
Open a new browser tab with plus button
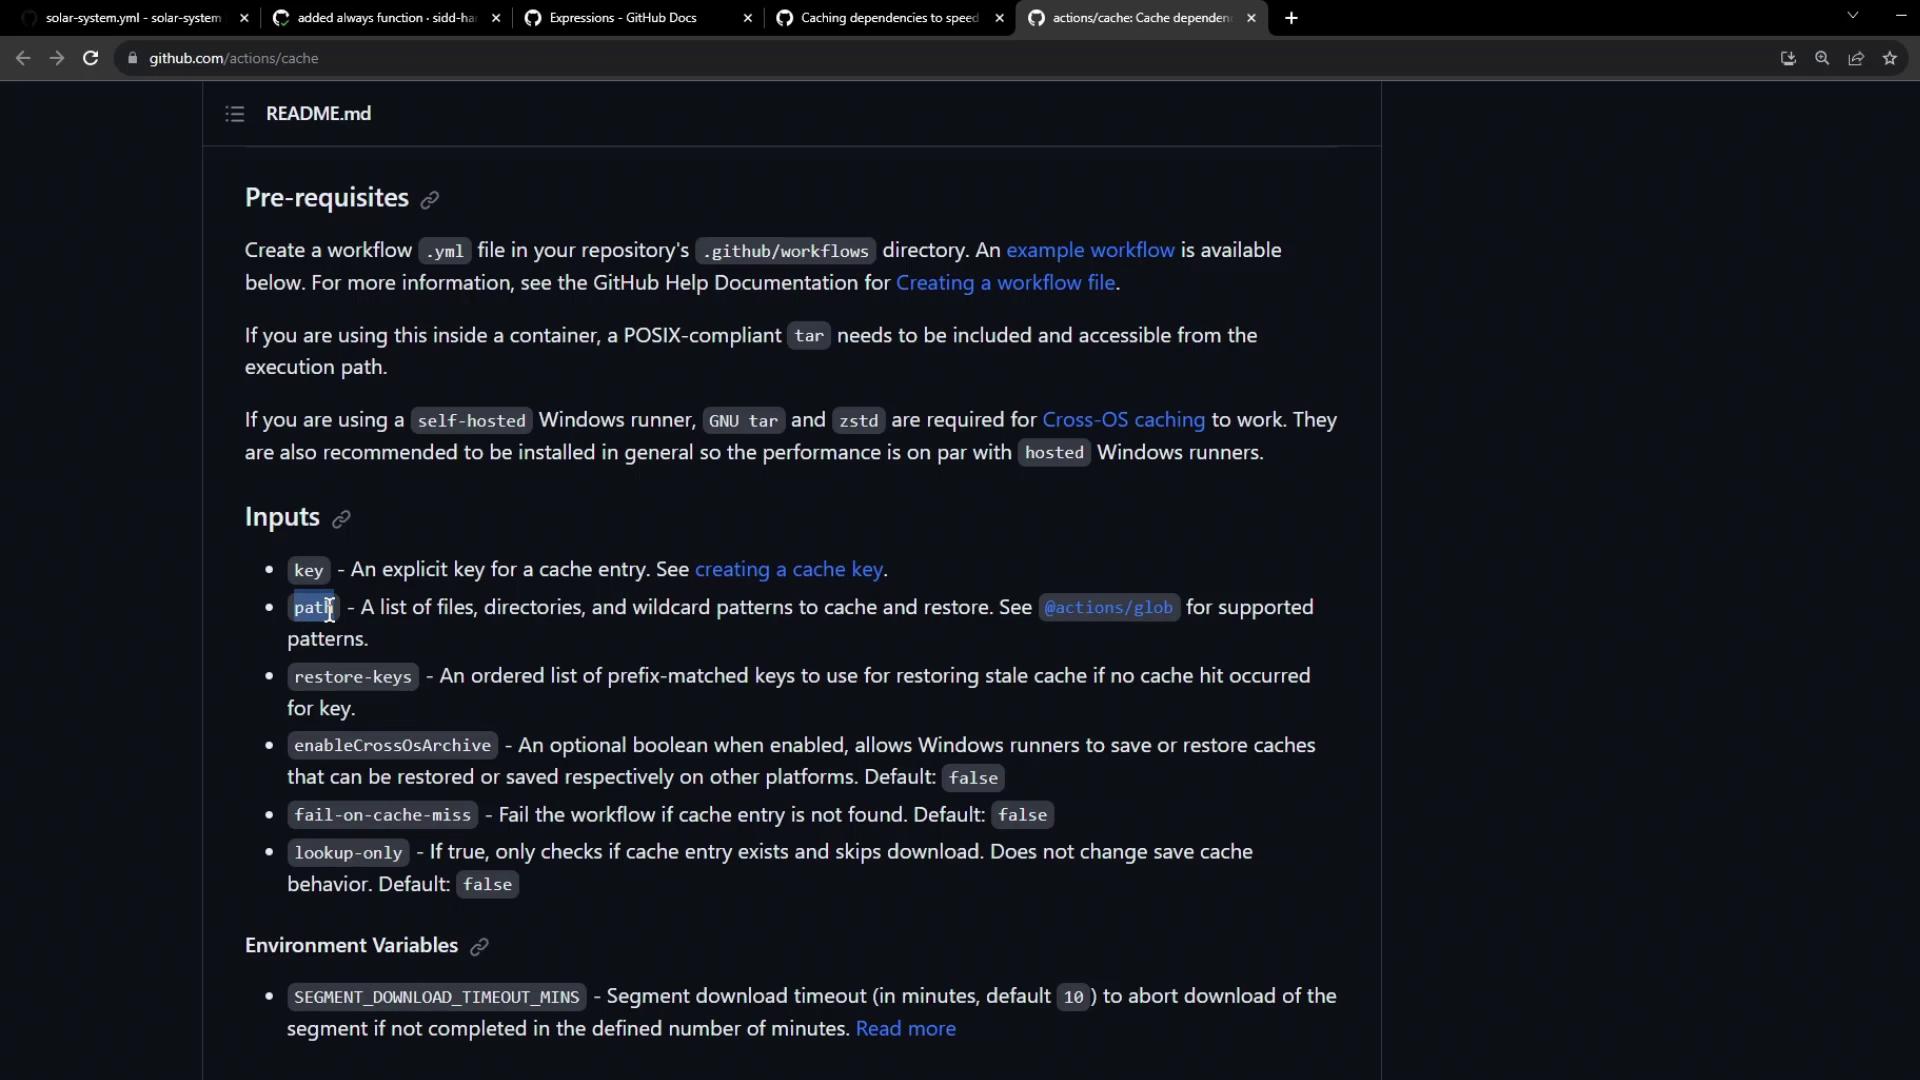pos(1291,18)
